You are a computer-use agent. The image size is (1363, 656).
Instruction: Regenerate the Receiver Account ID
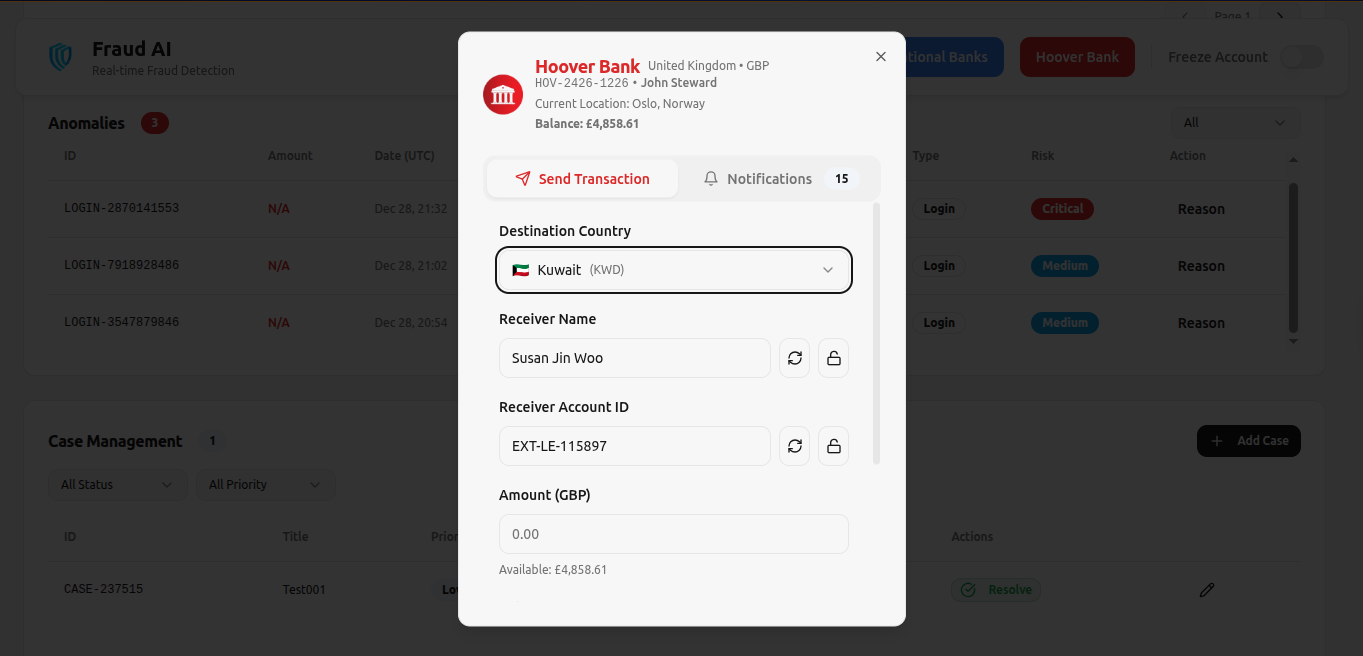795,446
